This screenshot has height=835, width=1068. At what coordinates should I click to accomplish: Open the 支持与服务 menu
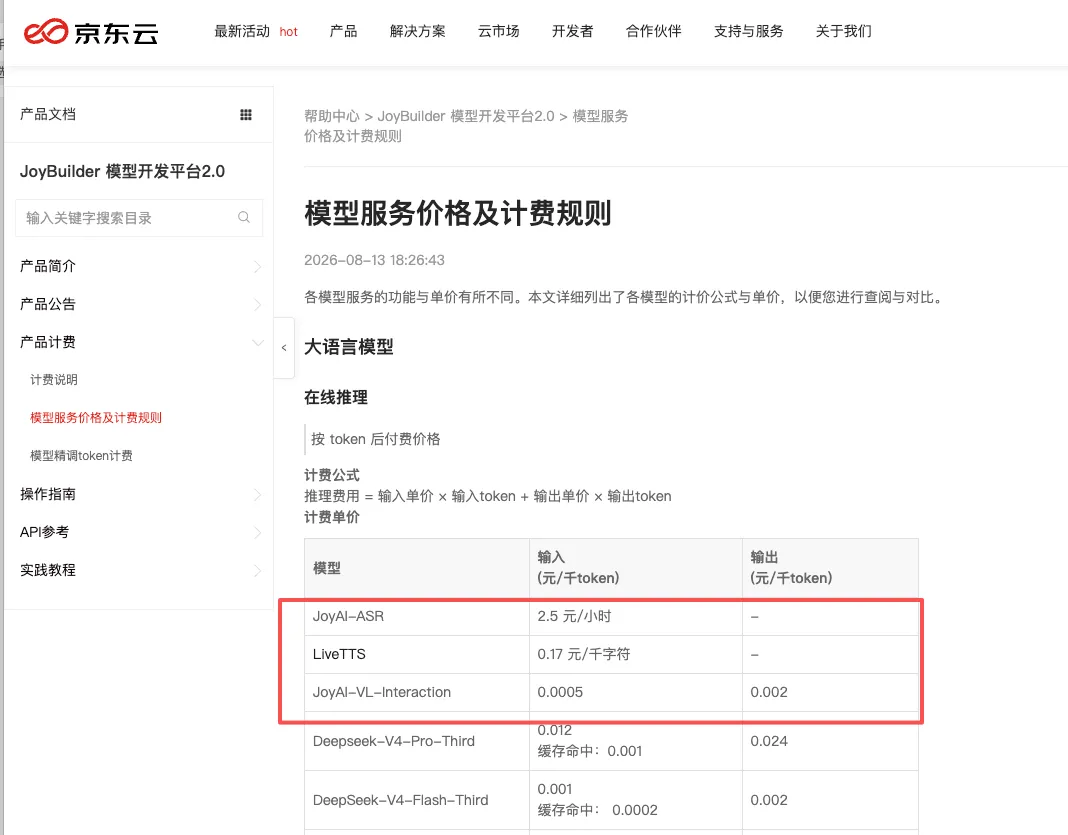(x=749, y=31)
